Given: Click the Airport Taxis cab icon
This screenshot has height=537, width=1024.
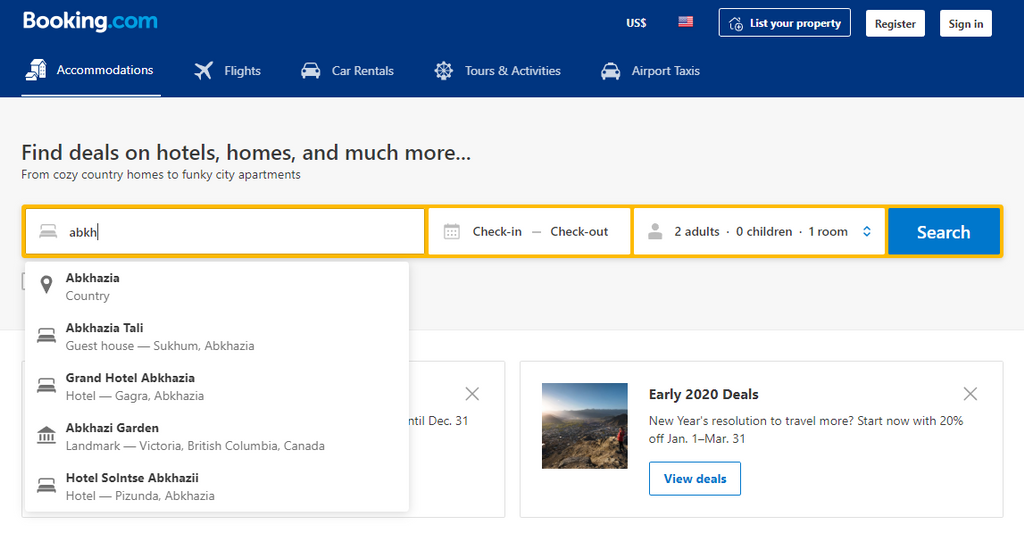Looking at the screenshot, I should [x=610, y=71].
